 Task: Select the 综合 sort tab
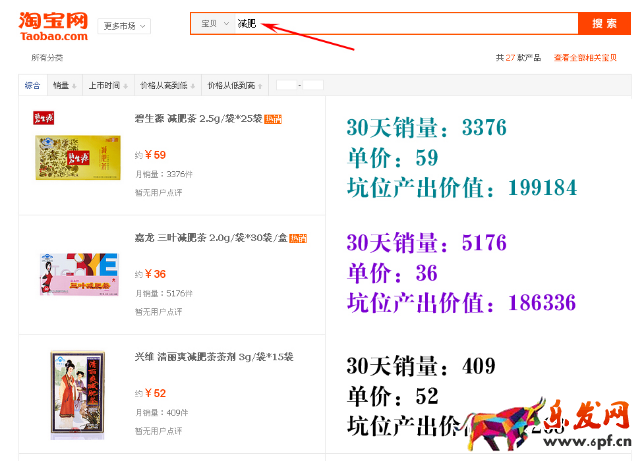[x=33, y=85]
